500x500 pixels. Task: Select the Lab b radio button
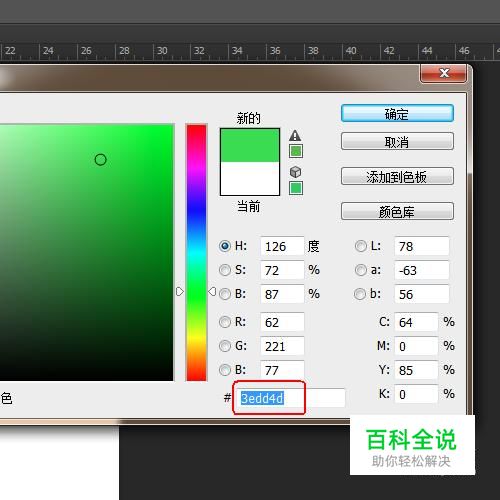pyautogui.click(x=360, y=294)
